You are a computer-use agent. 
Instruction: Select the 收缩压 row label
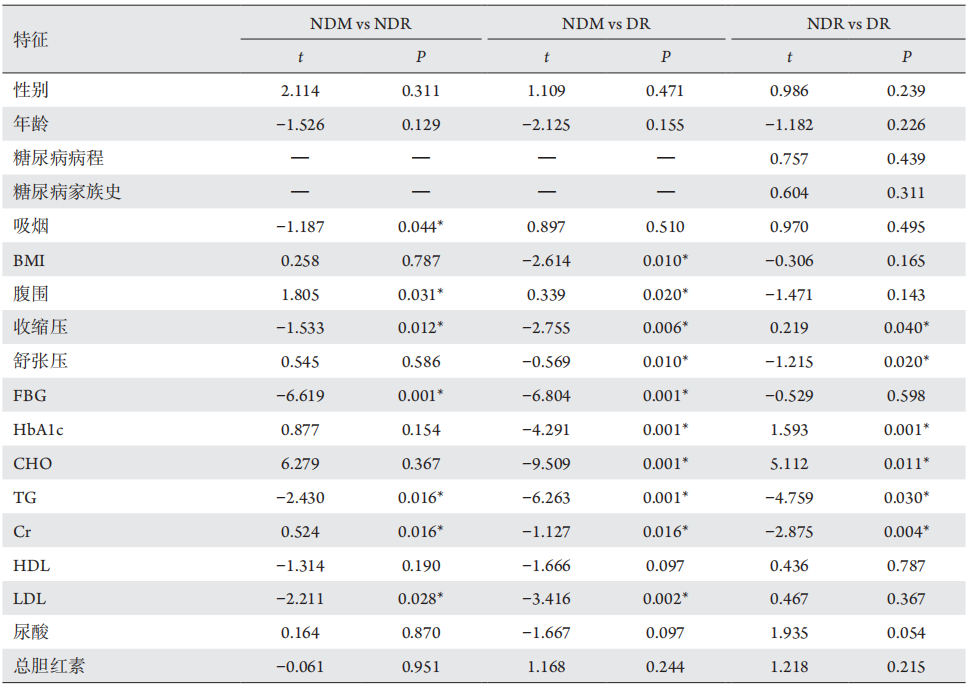point(40,328)
